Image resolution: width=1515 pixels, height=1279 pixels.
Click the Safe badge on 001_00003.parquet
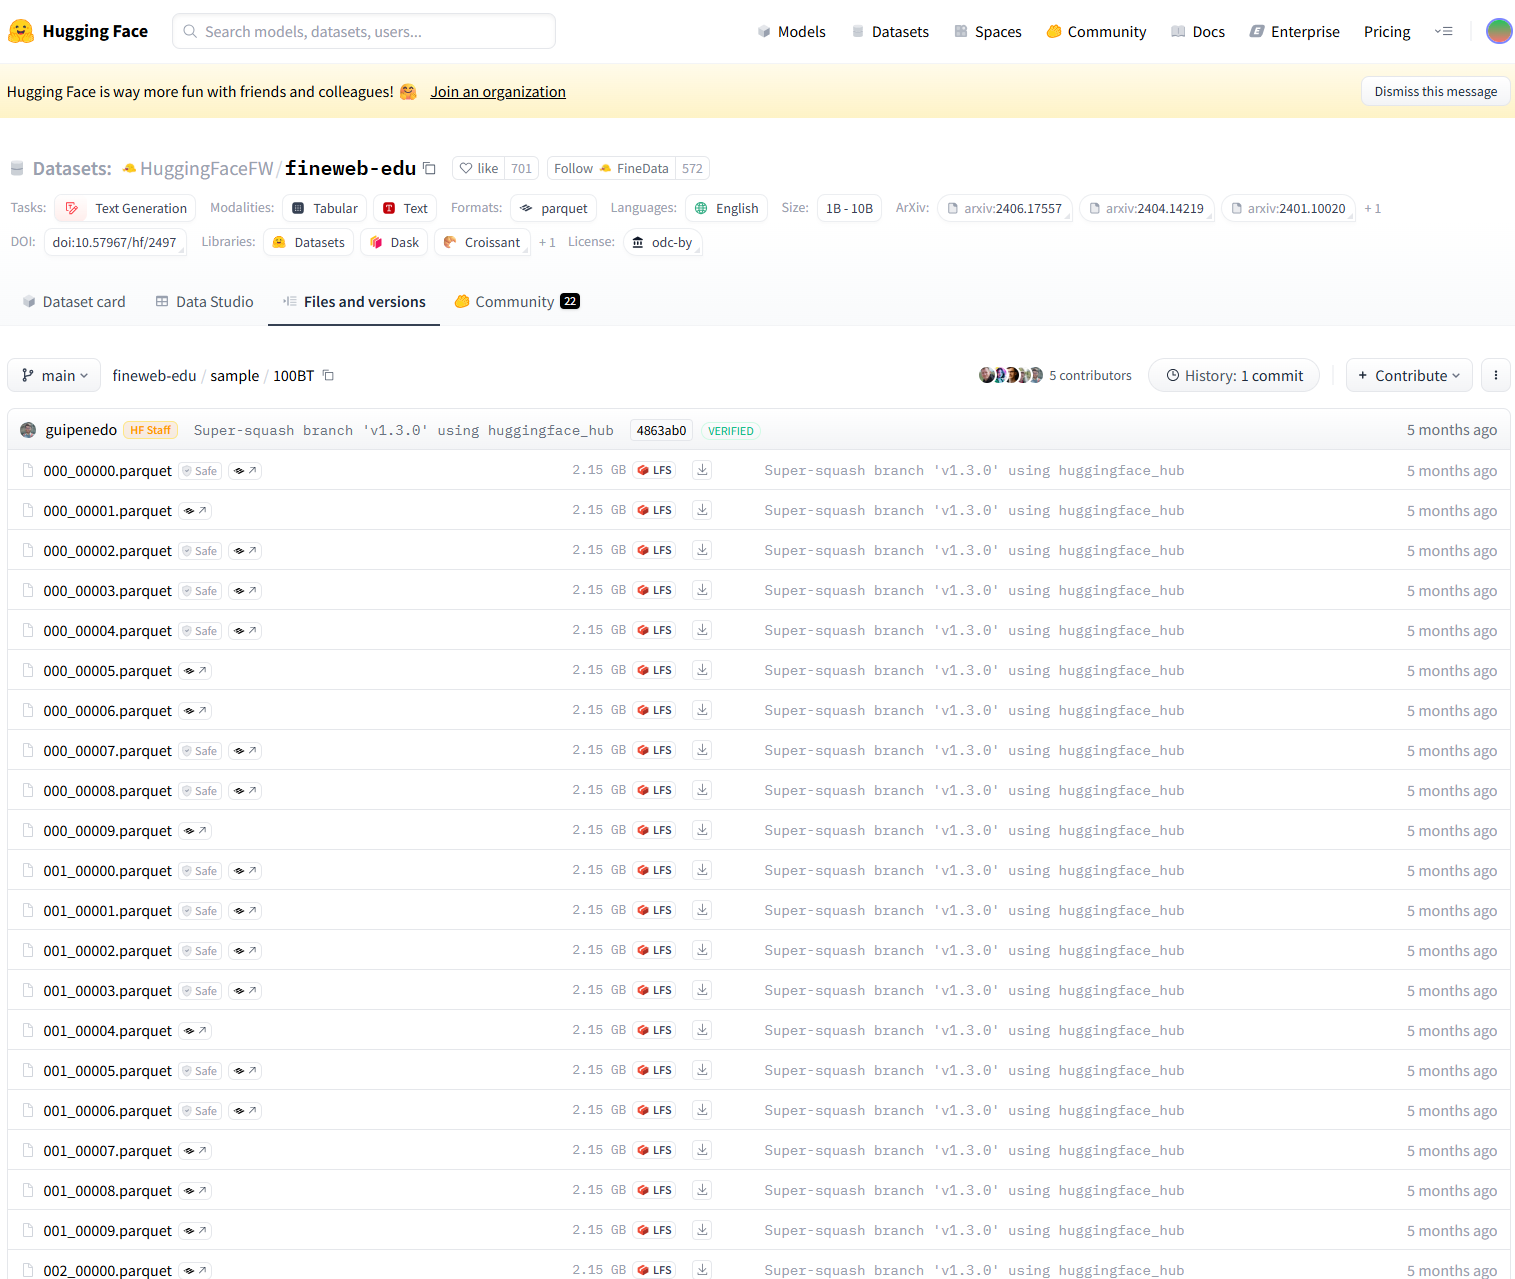coord(200,991)
